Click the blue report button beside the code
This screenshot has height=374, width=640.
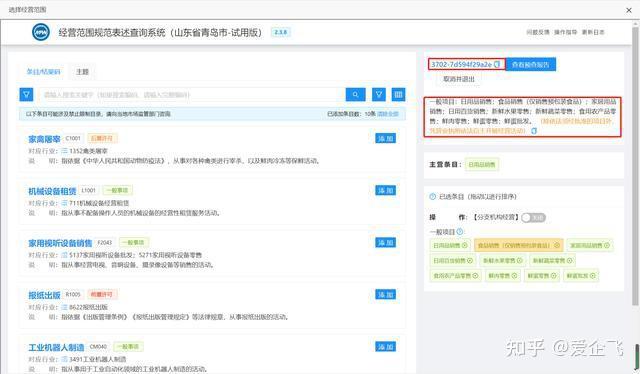coord(531,65)
